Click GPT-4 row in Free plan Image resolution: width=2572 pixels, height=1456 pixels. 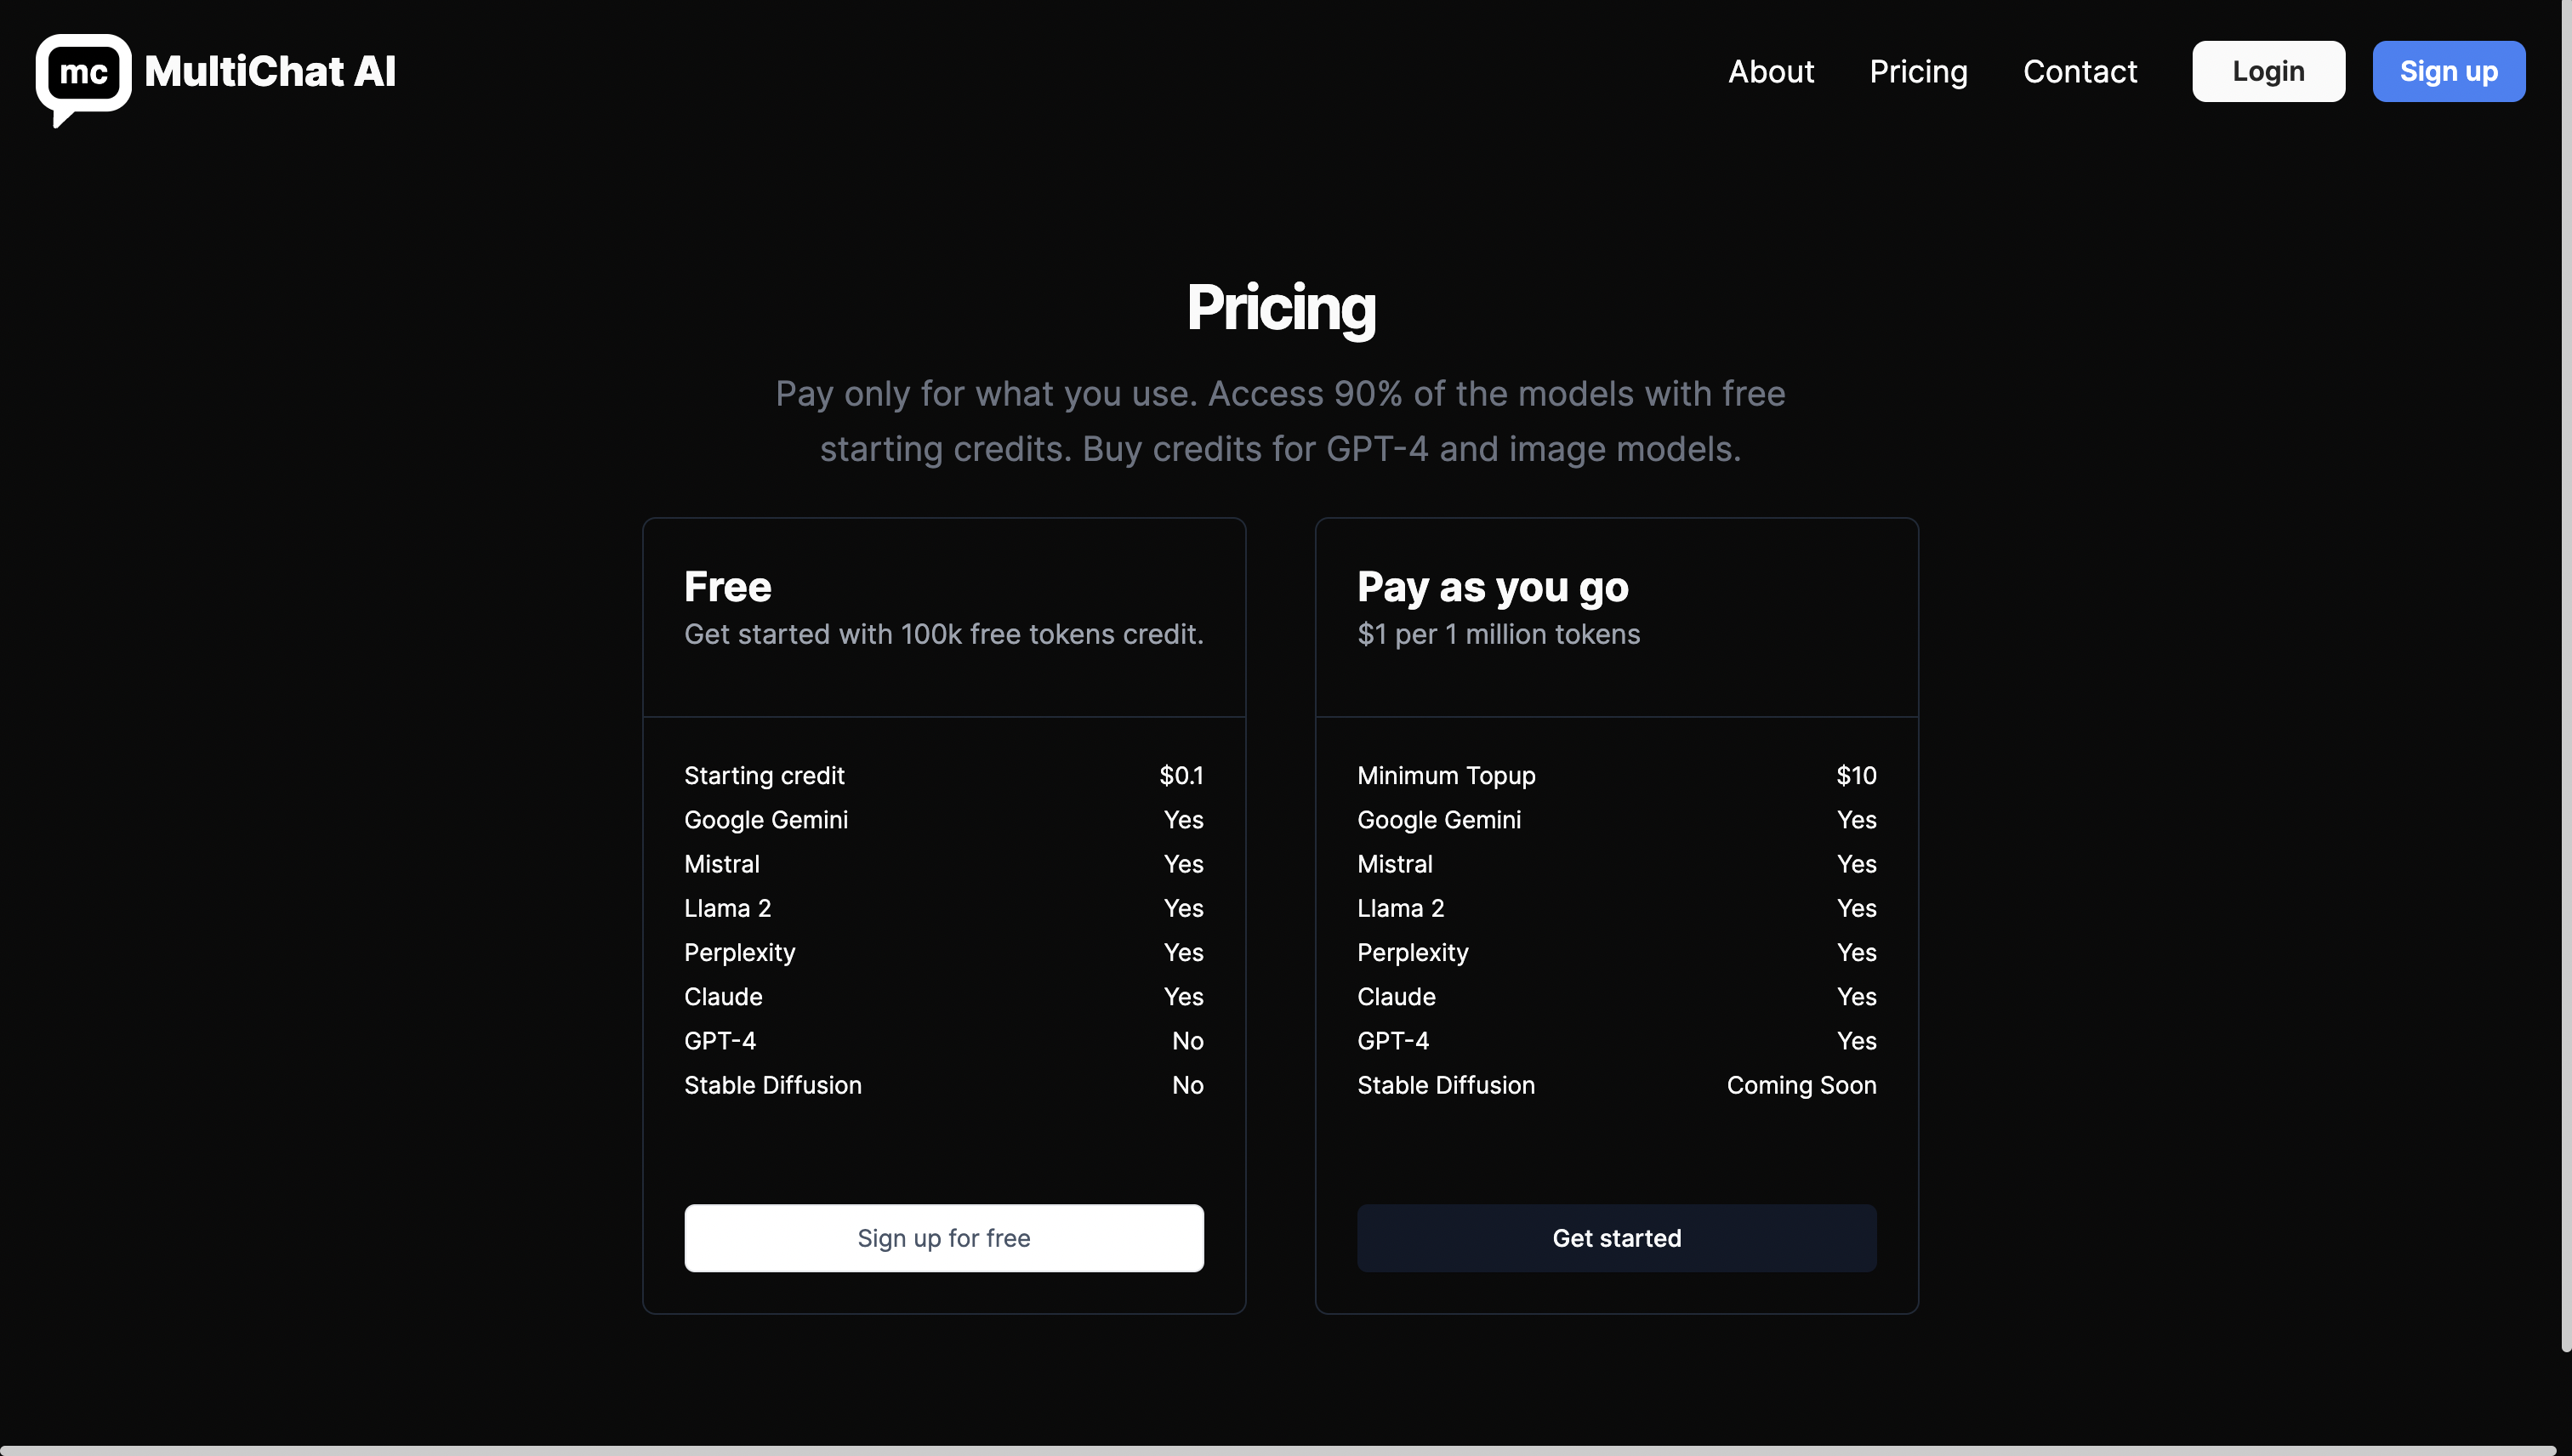(720, 1041)
